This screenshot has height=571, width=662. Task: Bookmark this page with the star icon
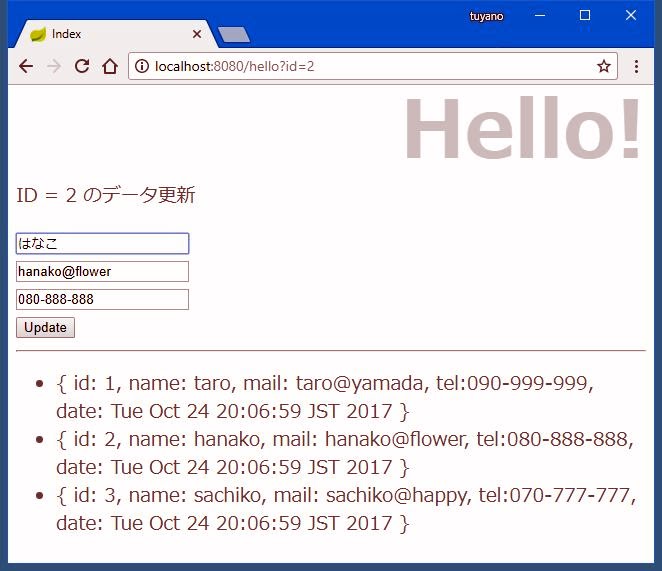click(603, 66)
